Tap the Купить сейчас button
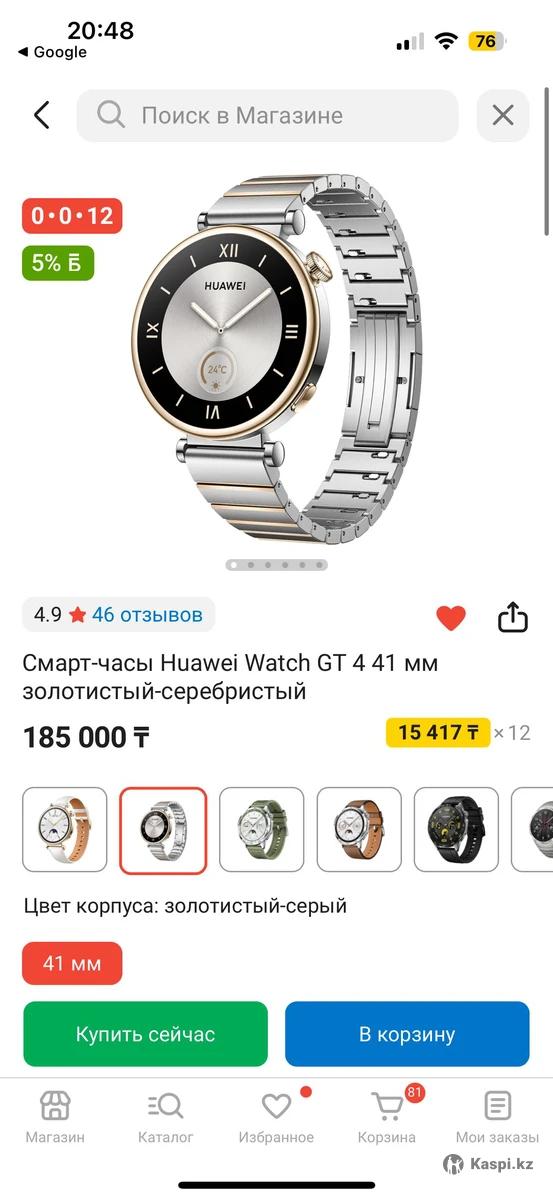This screenshot has height=1200, width=553. (x=145, y=1034)
